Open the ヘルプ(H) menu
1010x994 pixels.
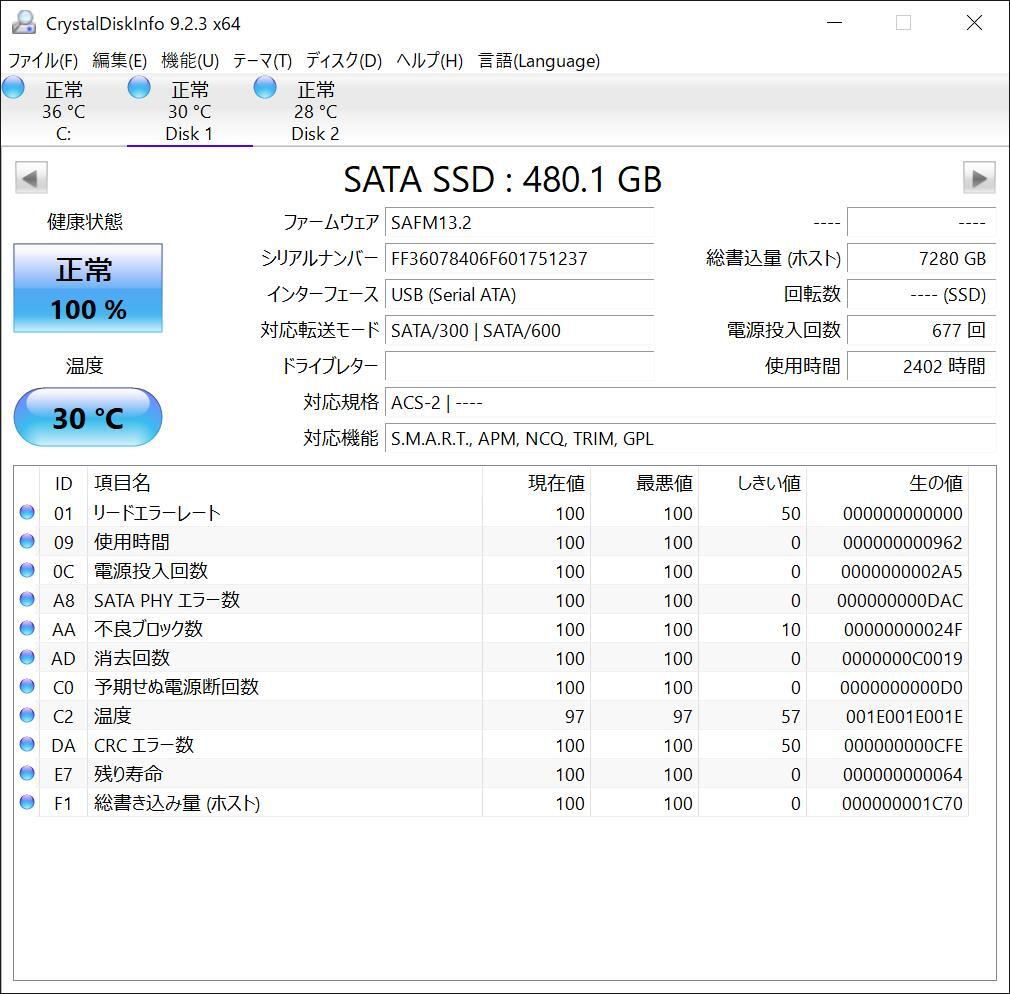click(x=430, y=61)
